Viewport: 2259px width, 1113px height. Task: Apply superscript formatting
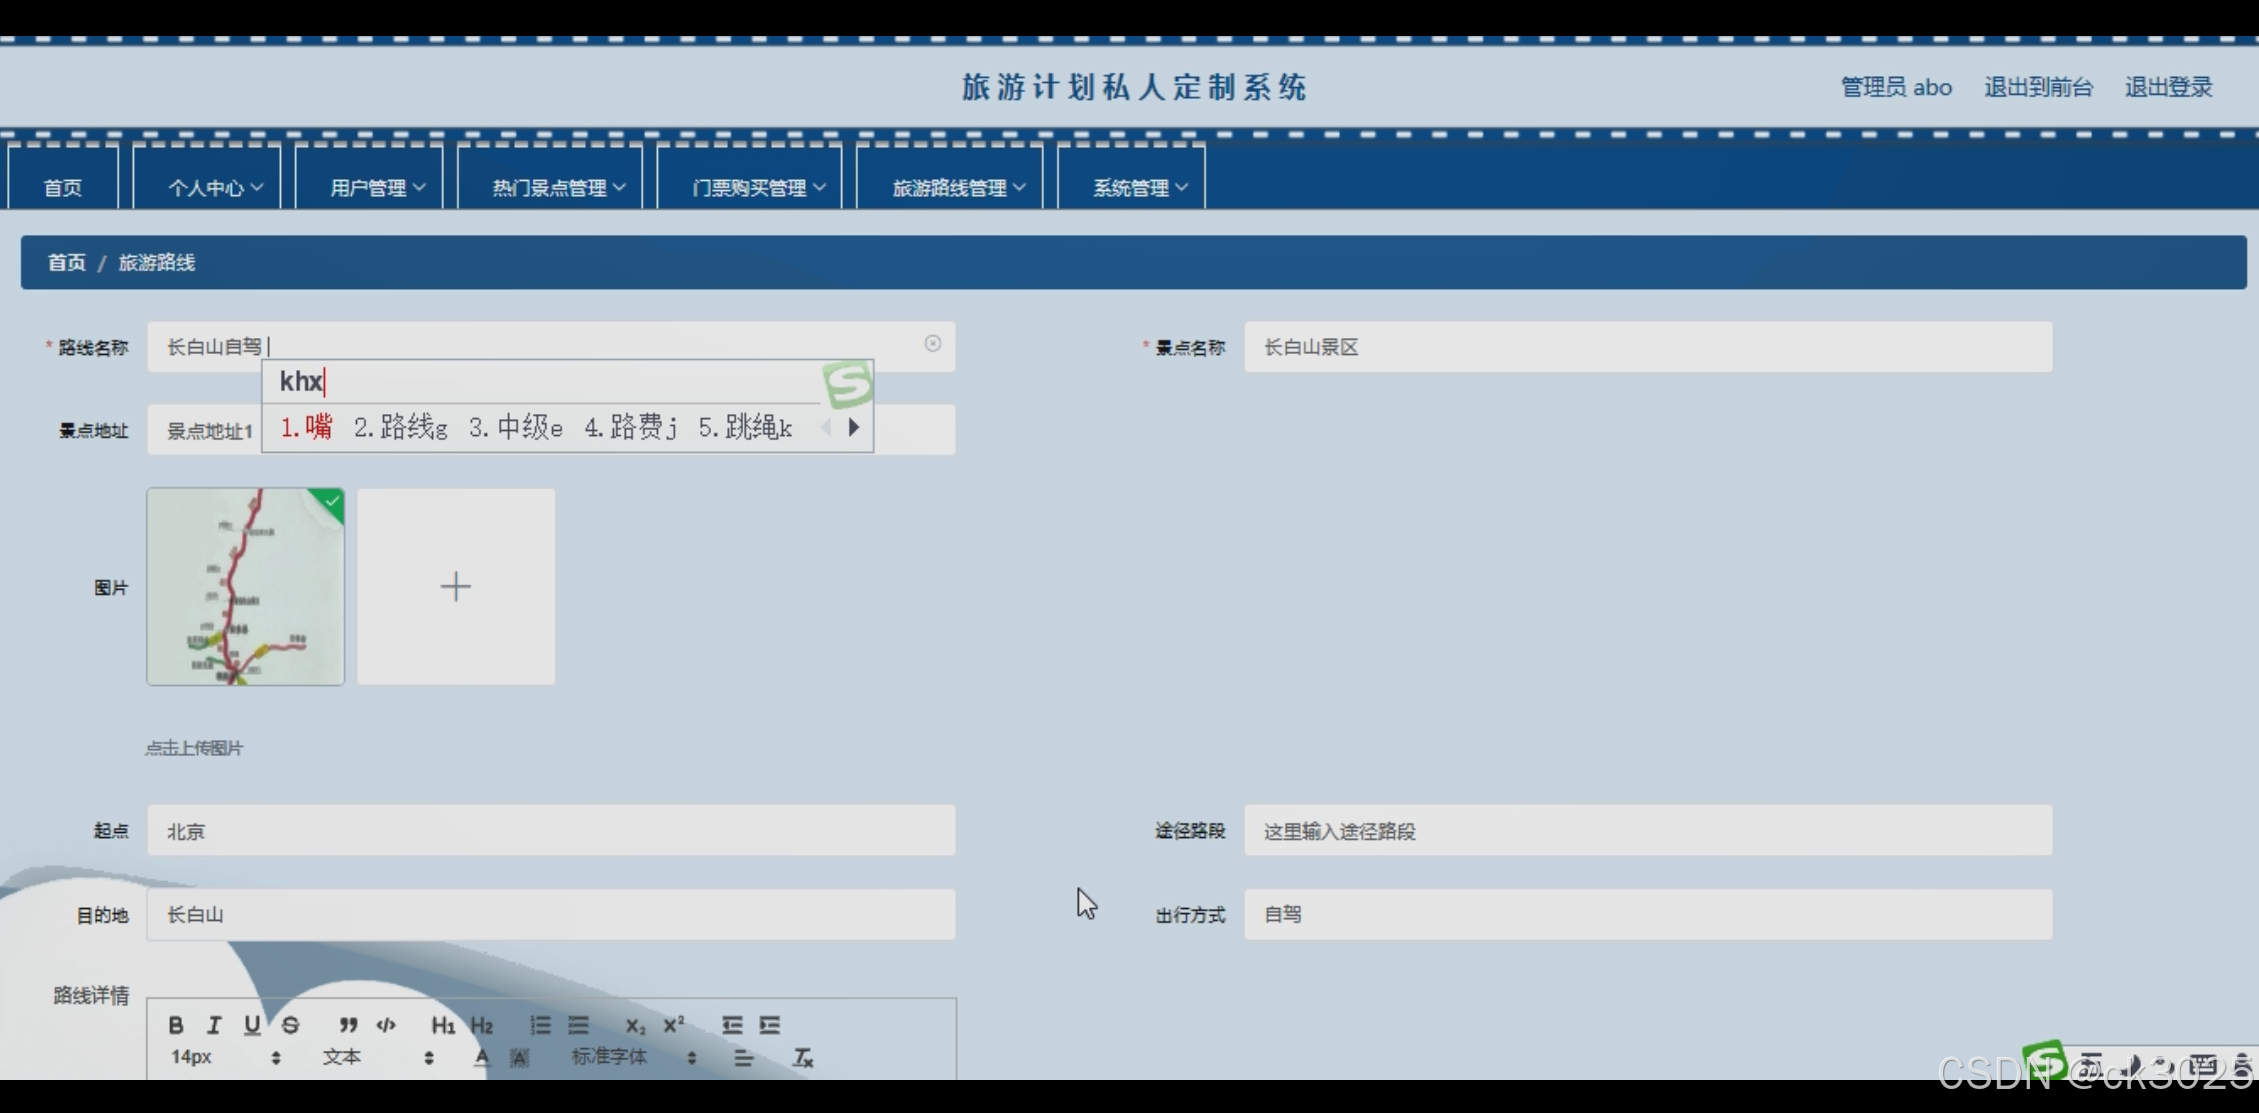(674, 1025)
